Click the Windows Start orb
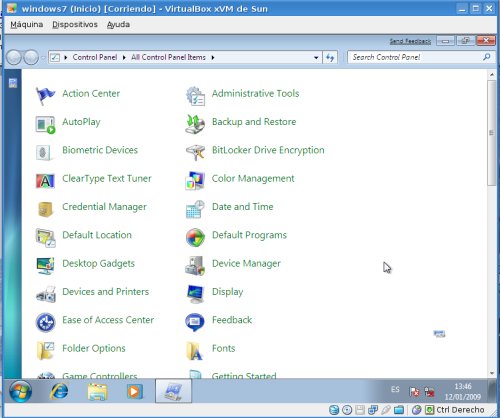Viewport: 500px width, 418px height. (20, 391)
